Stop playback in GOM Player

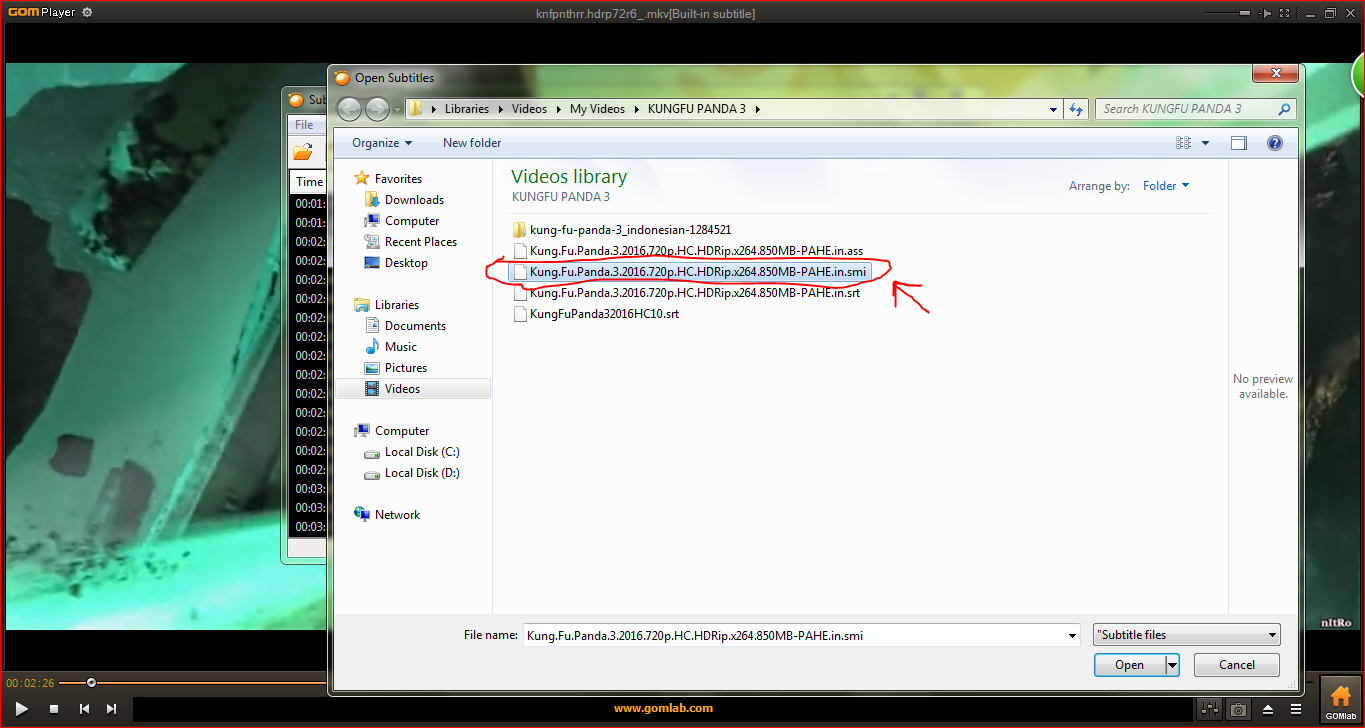pos(54,709)
